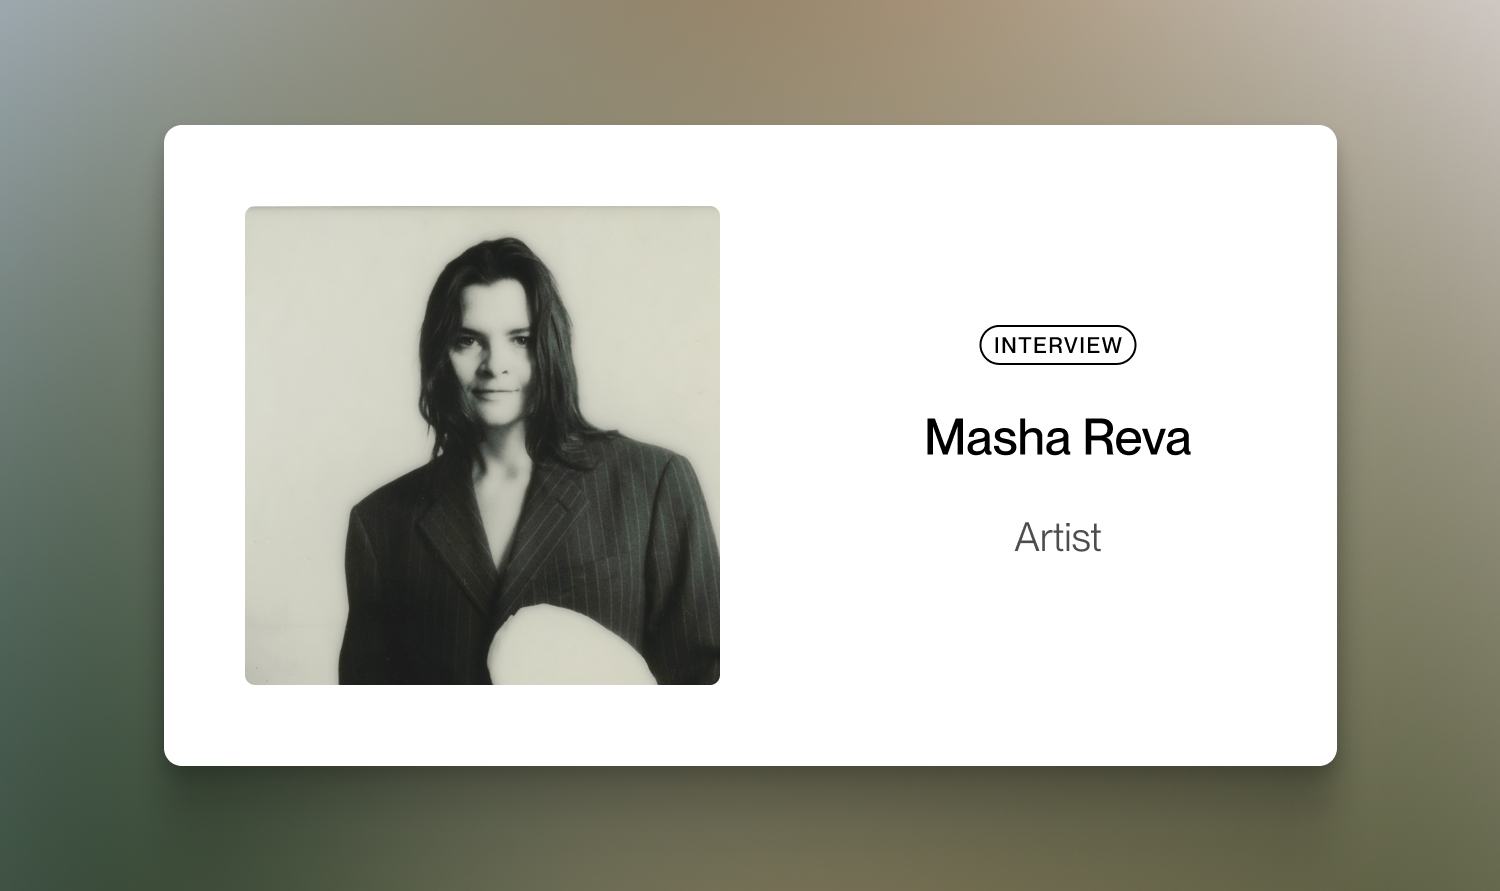Click the blurred tan background above the card

tap(750, 60)
